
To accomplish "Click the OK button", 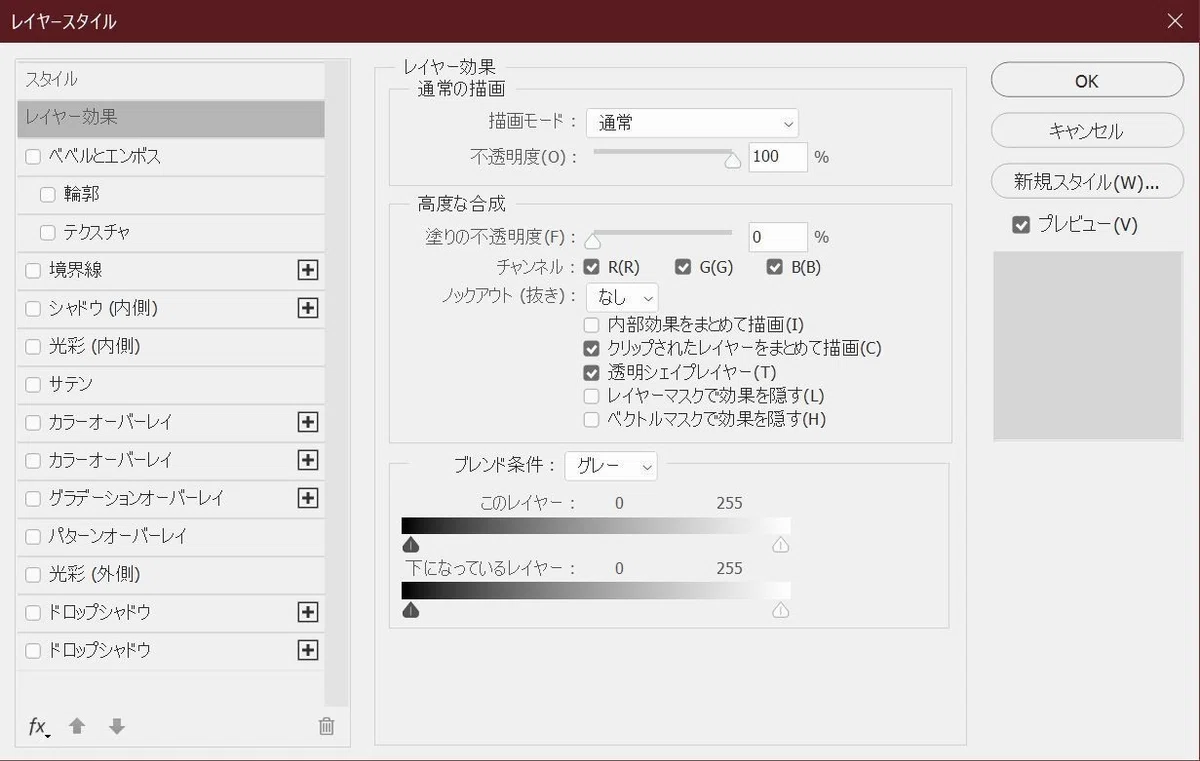I will click(x=1087, y=82).
